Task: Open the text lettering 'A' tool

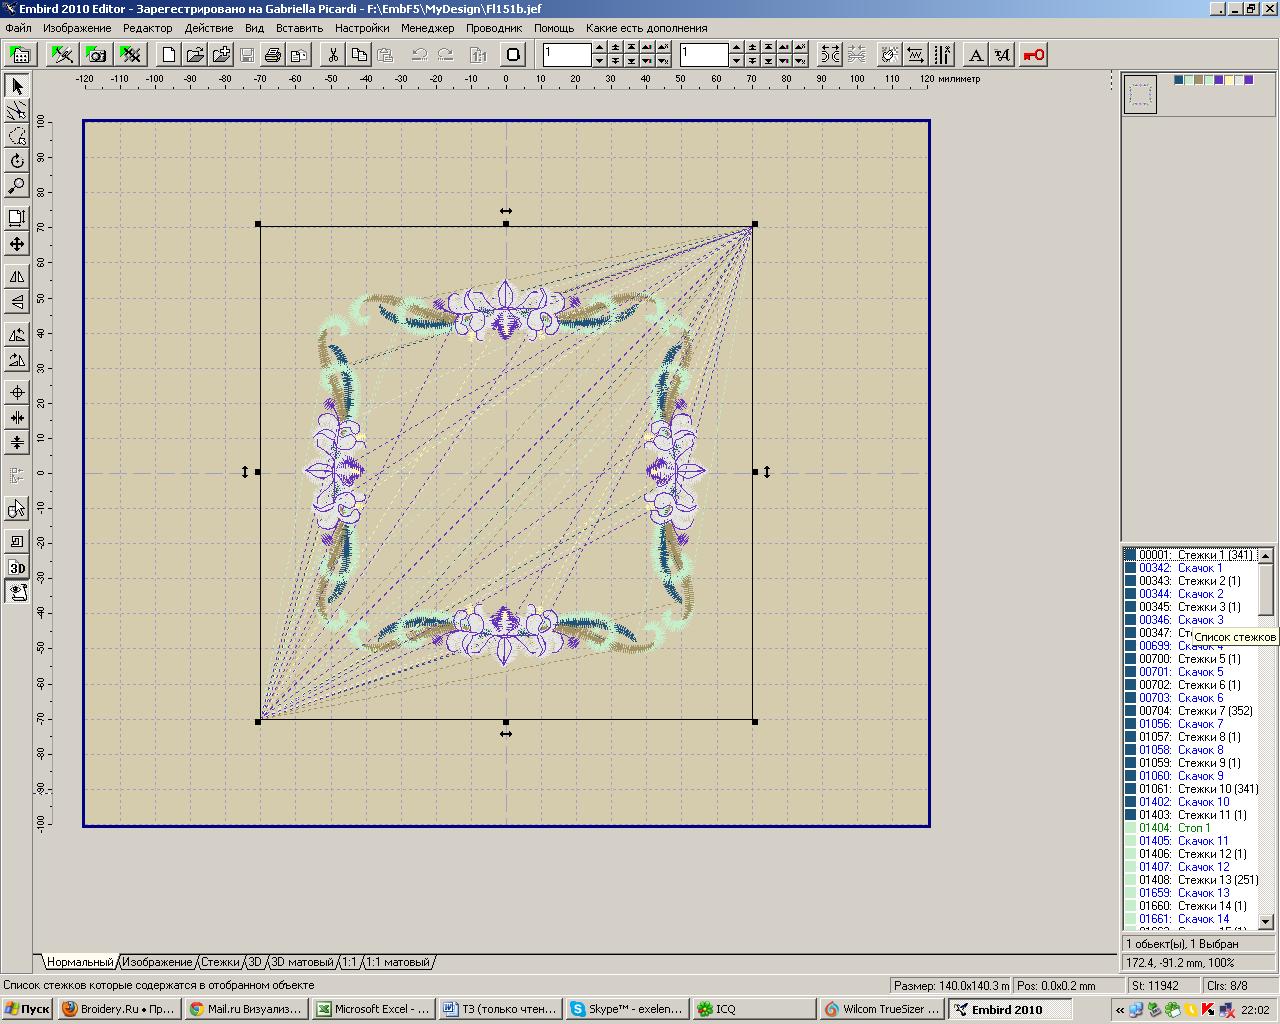Action: 976,55
